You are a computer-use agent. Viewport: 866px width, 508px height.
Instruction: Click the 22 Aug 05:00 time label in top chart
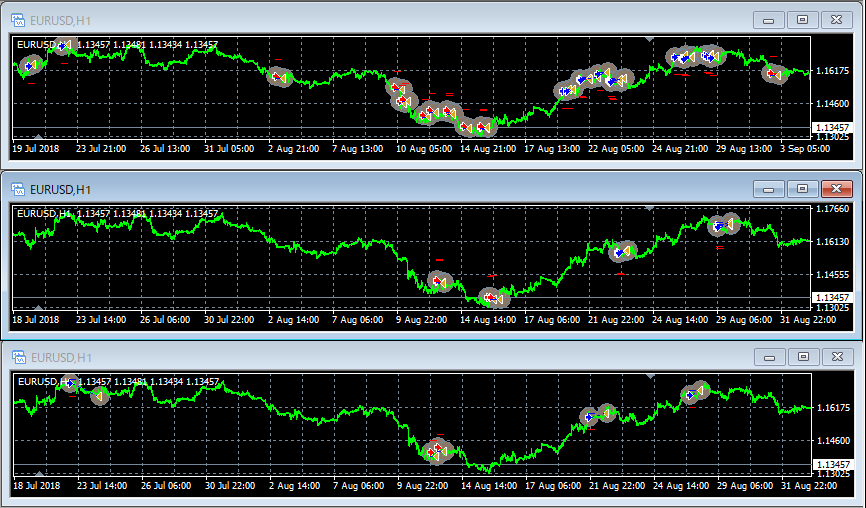[x=616, y=149]
